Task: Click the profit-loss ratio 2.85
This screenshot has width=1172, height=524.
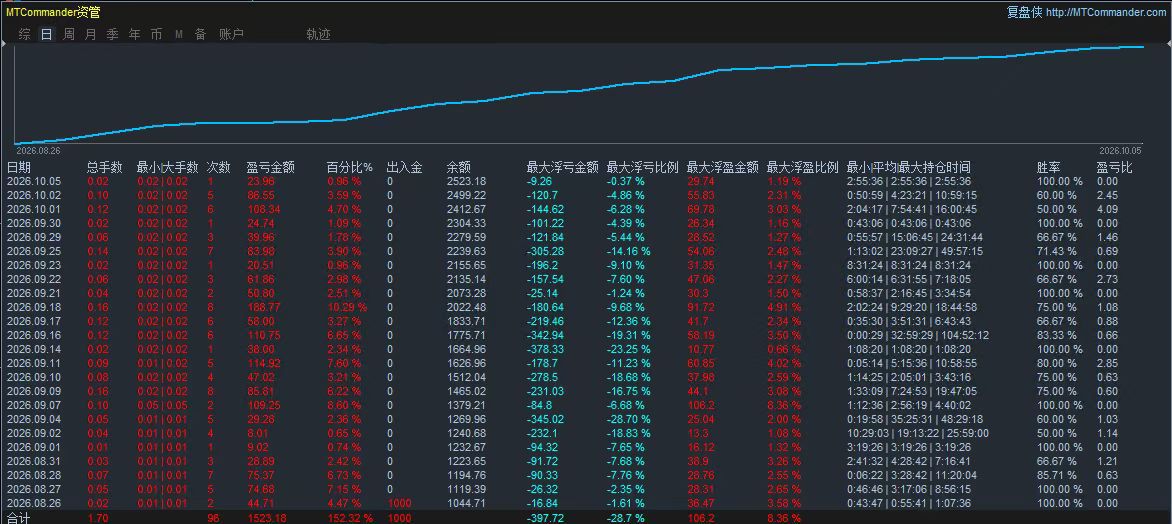Action: 1107,363
